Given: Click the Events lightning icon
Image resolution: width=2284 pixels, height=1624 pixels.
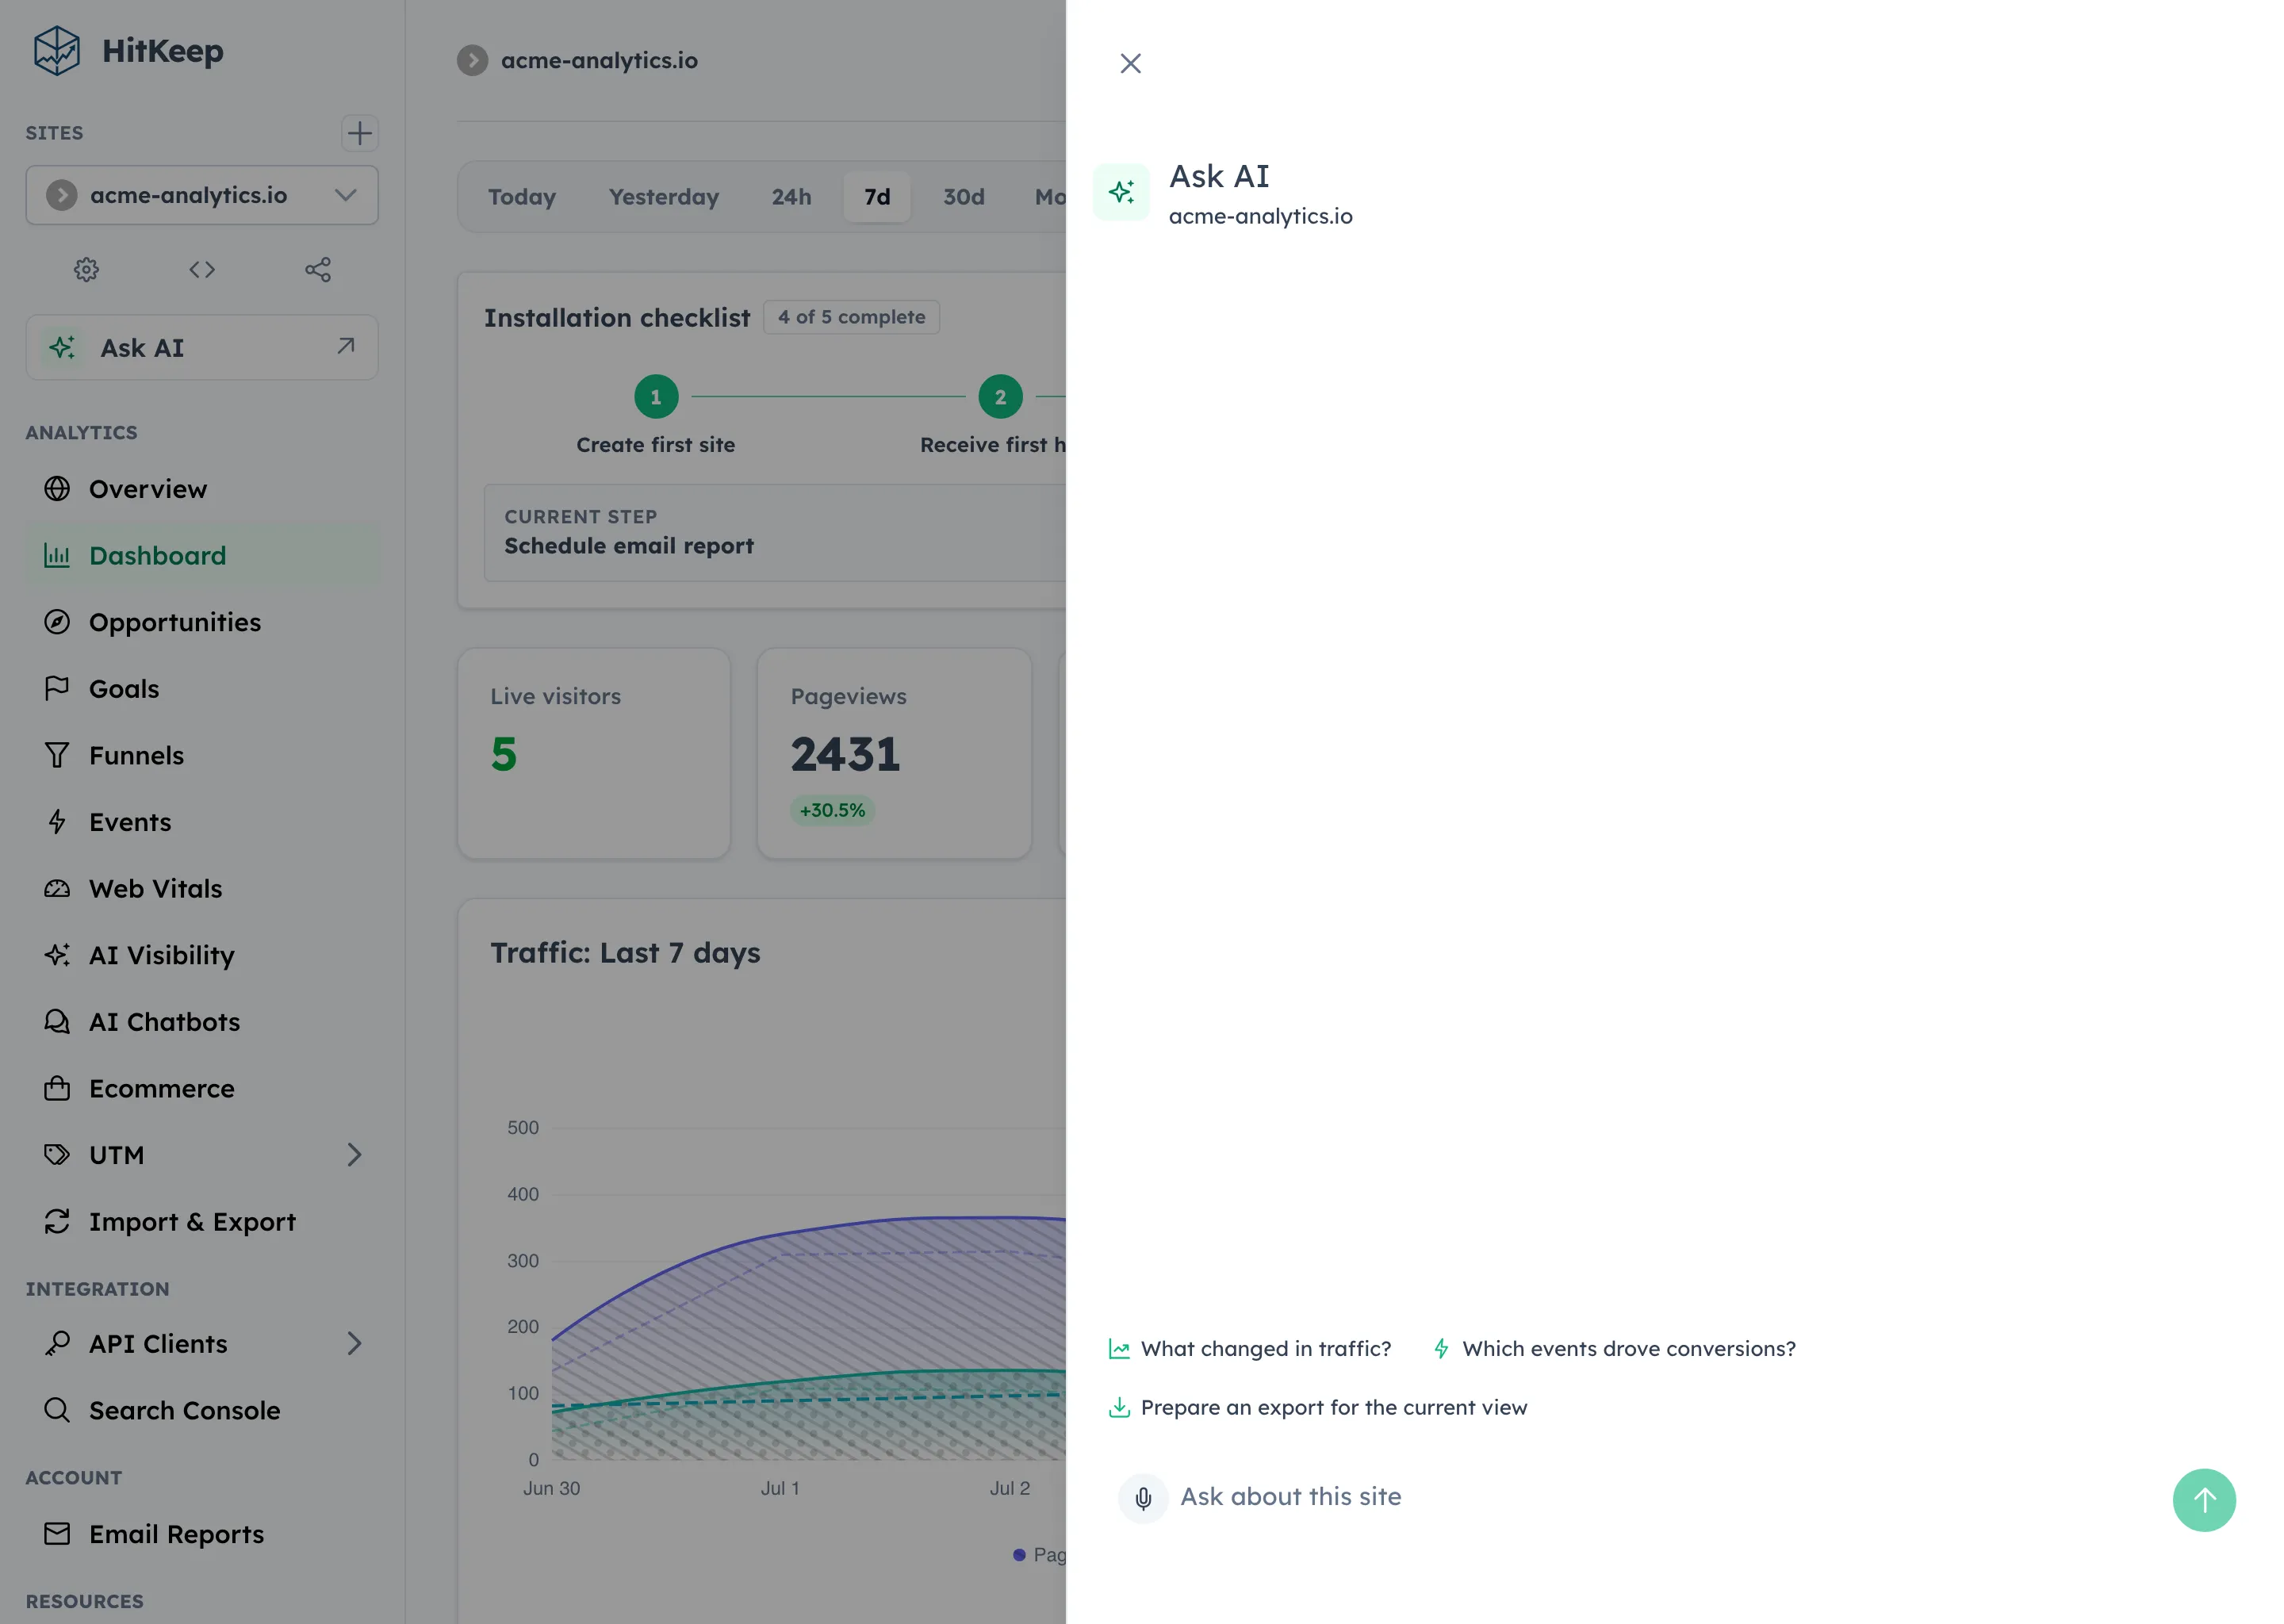Looking at the screenshot, I should pos(57,822).
